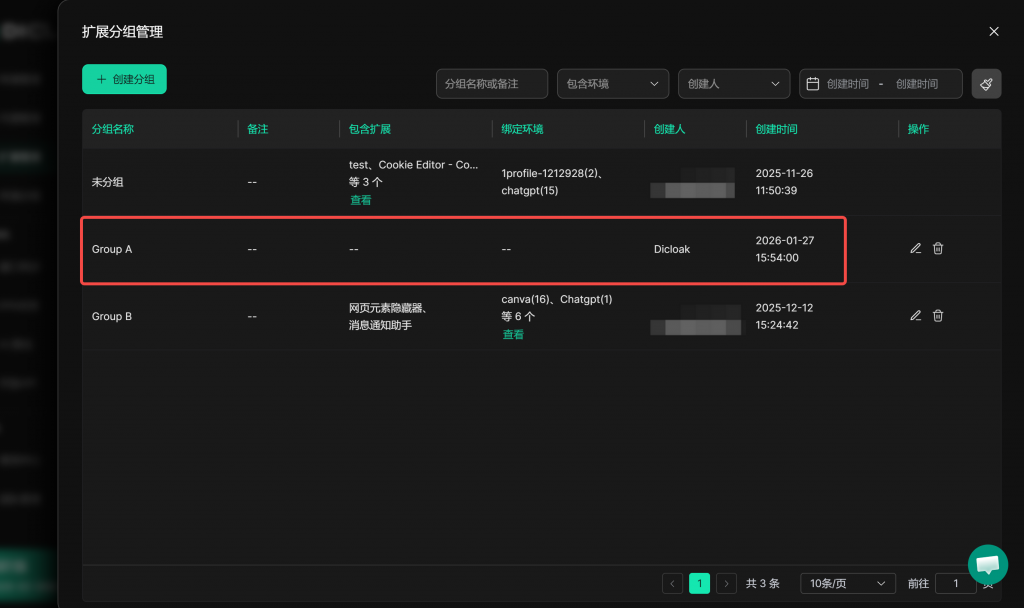
Task: Delete Group B using the trash icon
Action: pyautogui.click(x=938, y=316)
